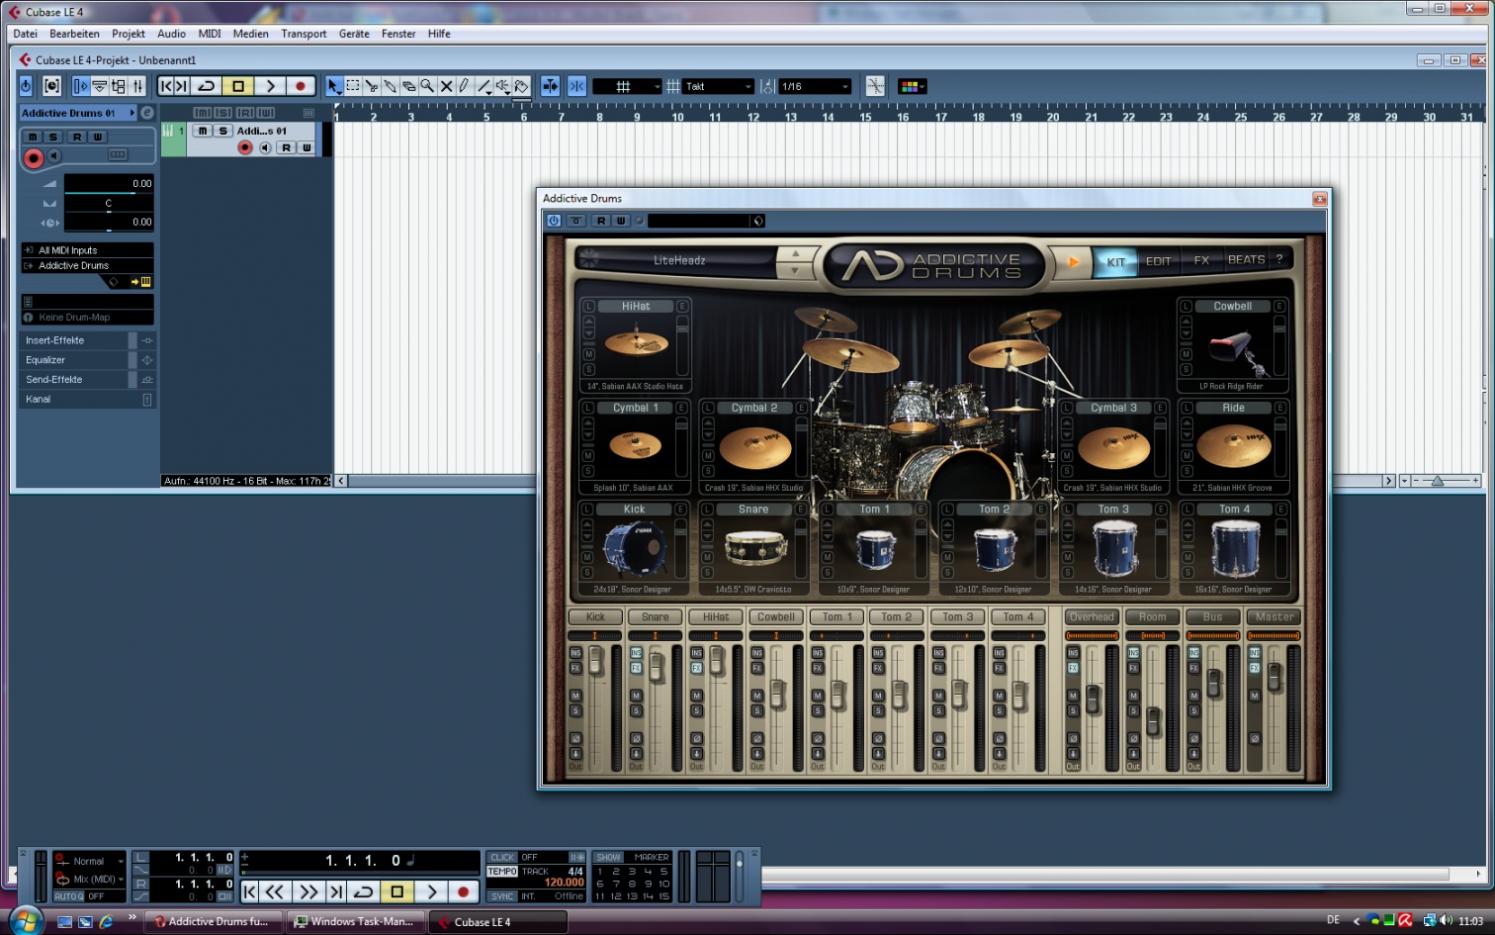This screenshot has height=935, width=1495.
Task: Click the Master mixer channel button
Action: (x=1274, y=617)
